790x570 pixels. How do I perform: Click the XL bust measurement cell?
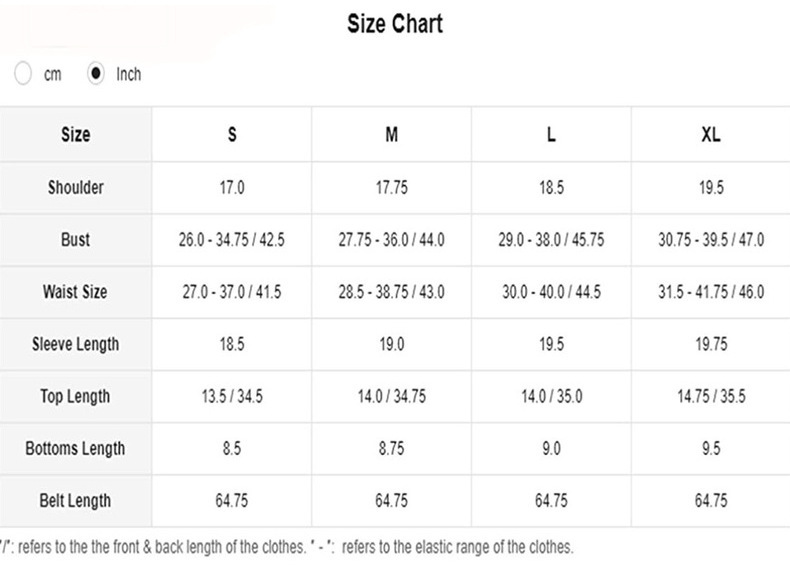pos(711,240)
